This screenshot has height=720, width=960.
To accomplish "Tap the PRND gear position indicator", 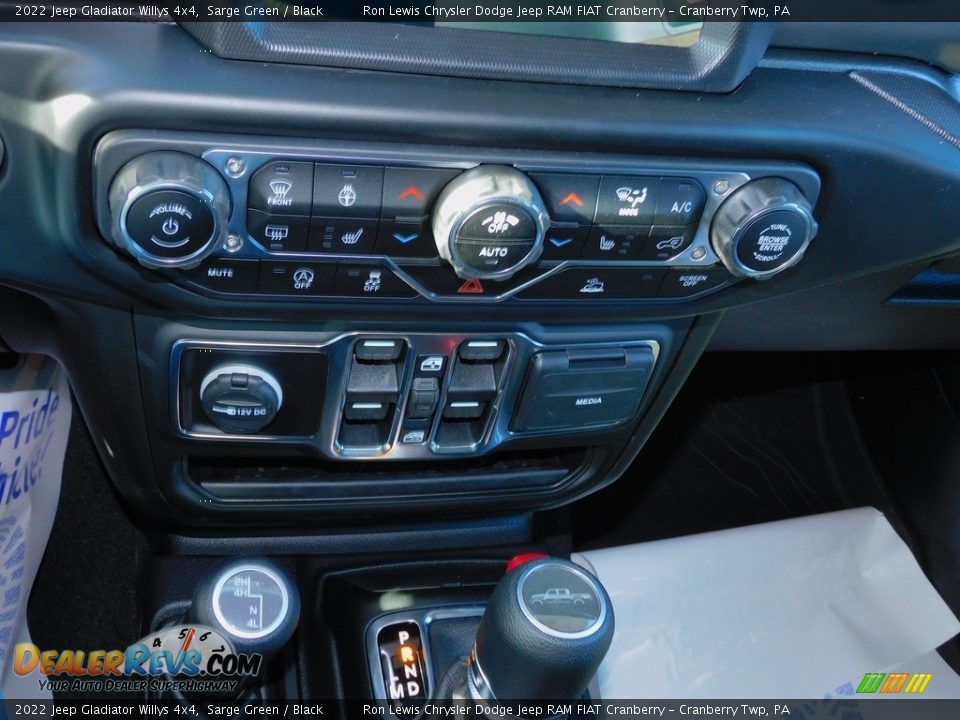I will pos(404,661).
